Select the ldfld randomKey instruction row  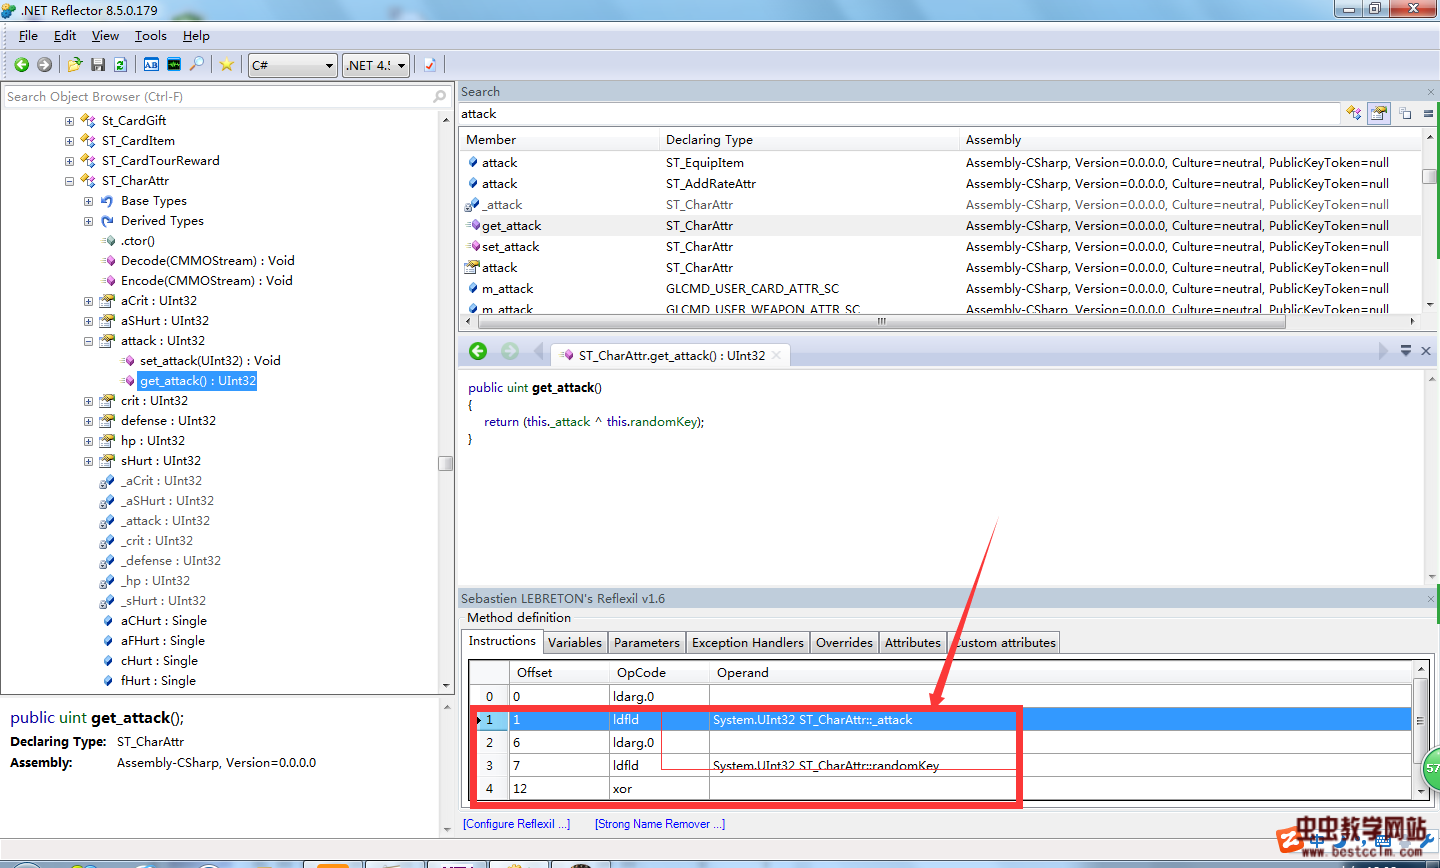tap(940, 766)
